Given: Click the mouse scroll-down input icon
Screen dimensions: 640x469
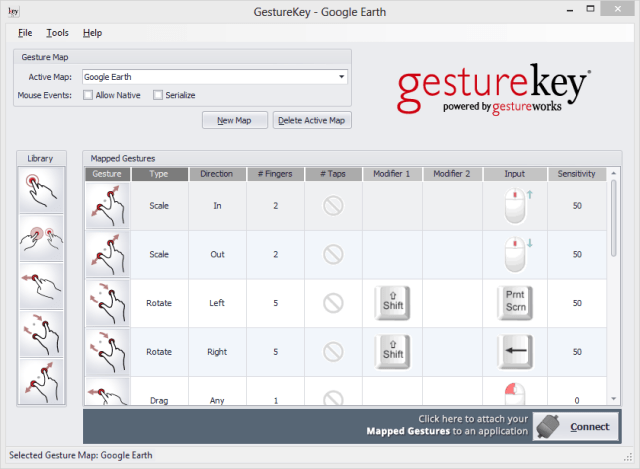Looking at the screenshot, I should (518, 255).
